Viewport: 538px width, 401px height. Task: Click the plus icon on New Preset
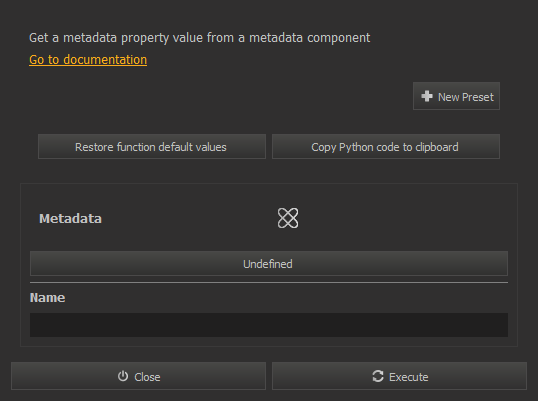click(x=426, y=96)
